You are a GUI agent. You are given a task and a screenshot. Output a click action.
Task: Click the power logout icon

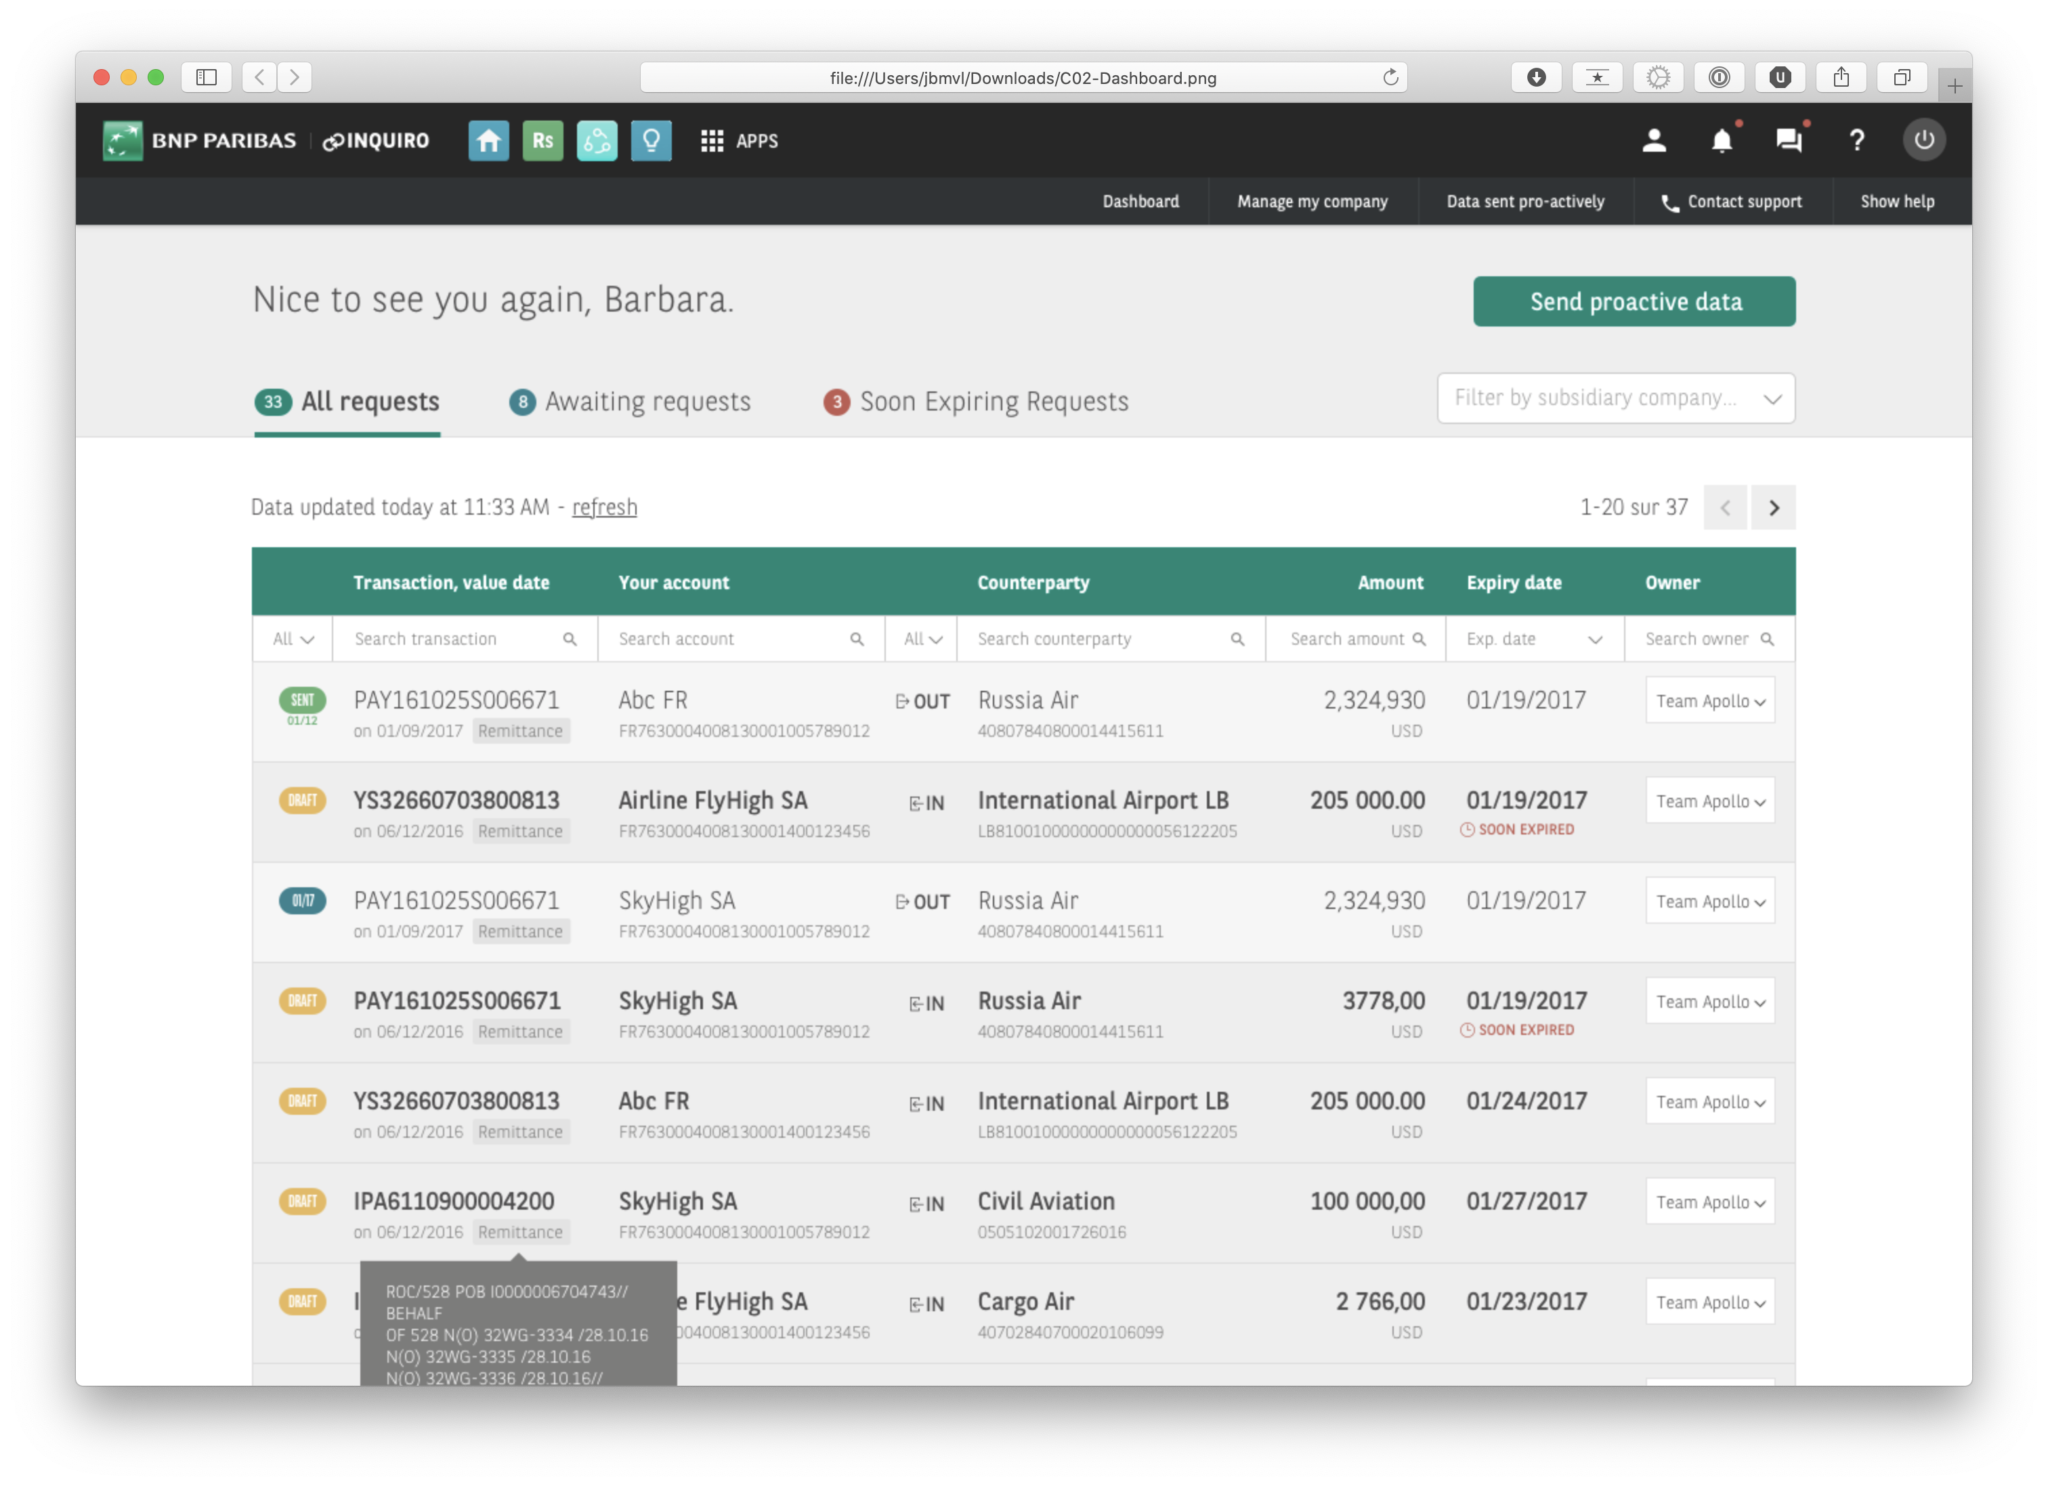[1924, 141]
